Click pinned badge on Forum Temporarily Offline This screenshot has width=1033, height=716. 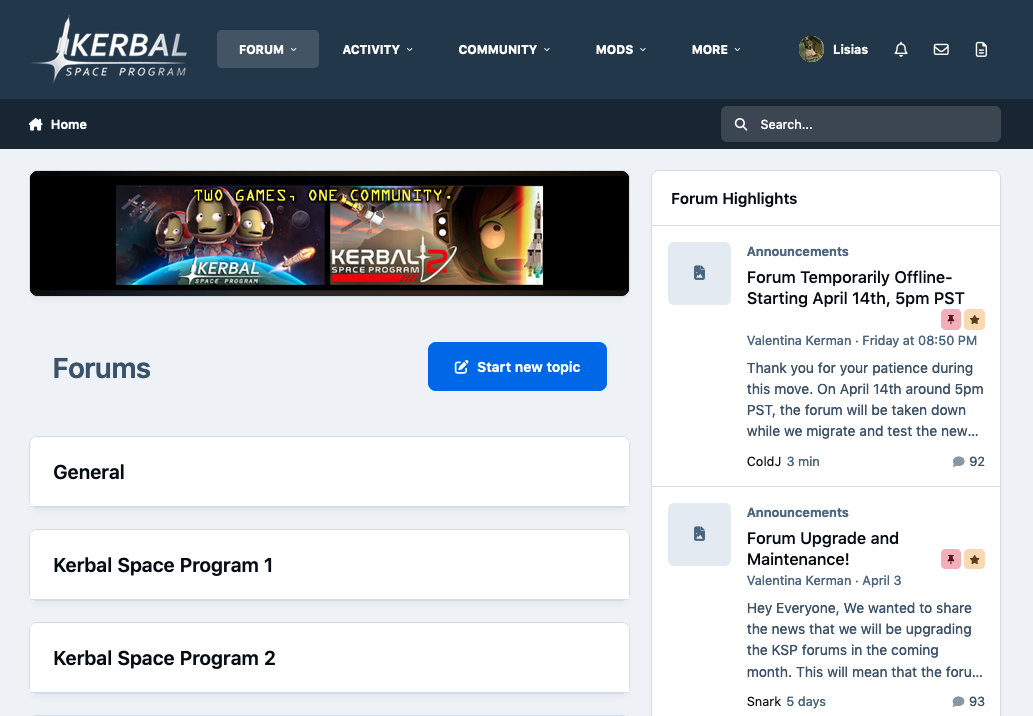950,319
